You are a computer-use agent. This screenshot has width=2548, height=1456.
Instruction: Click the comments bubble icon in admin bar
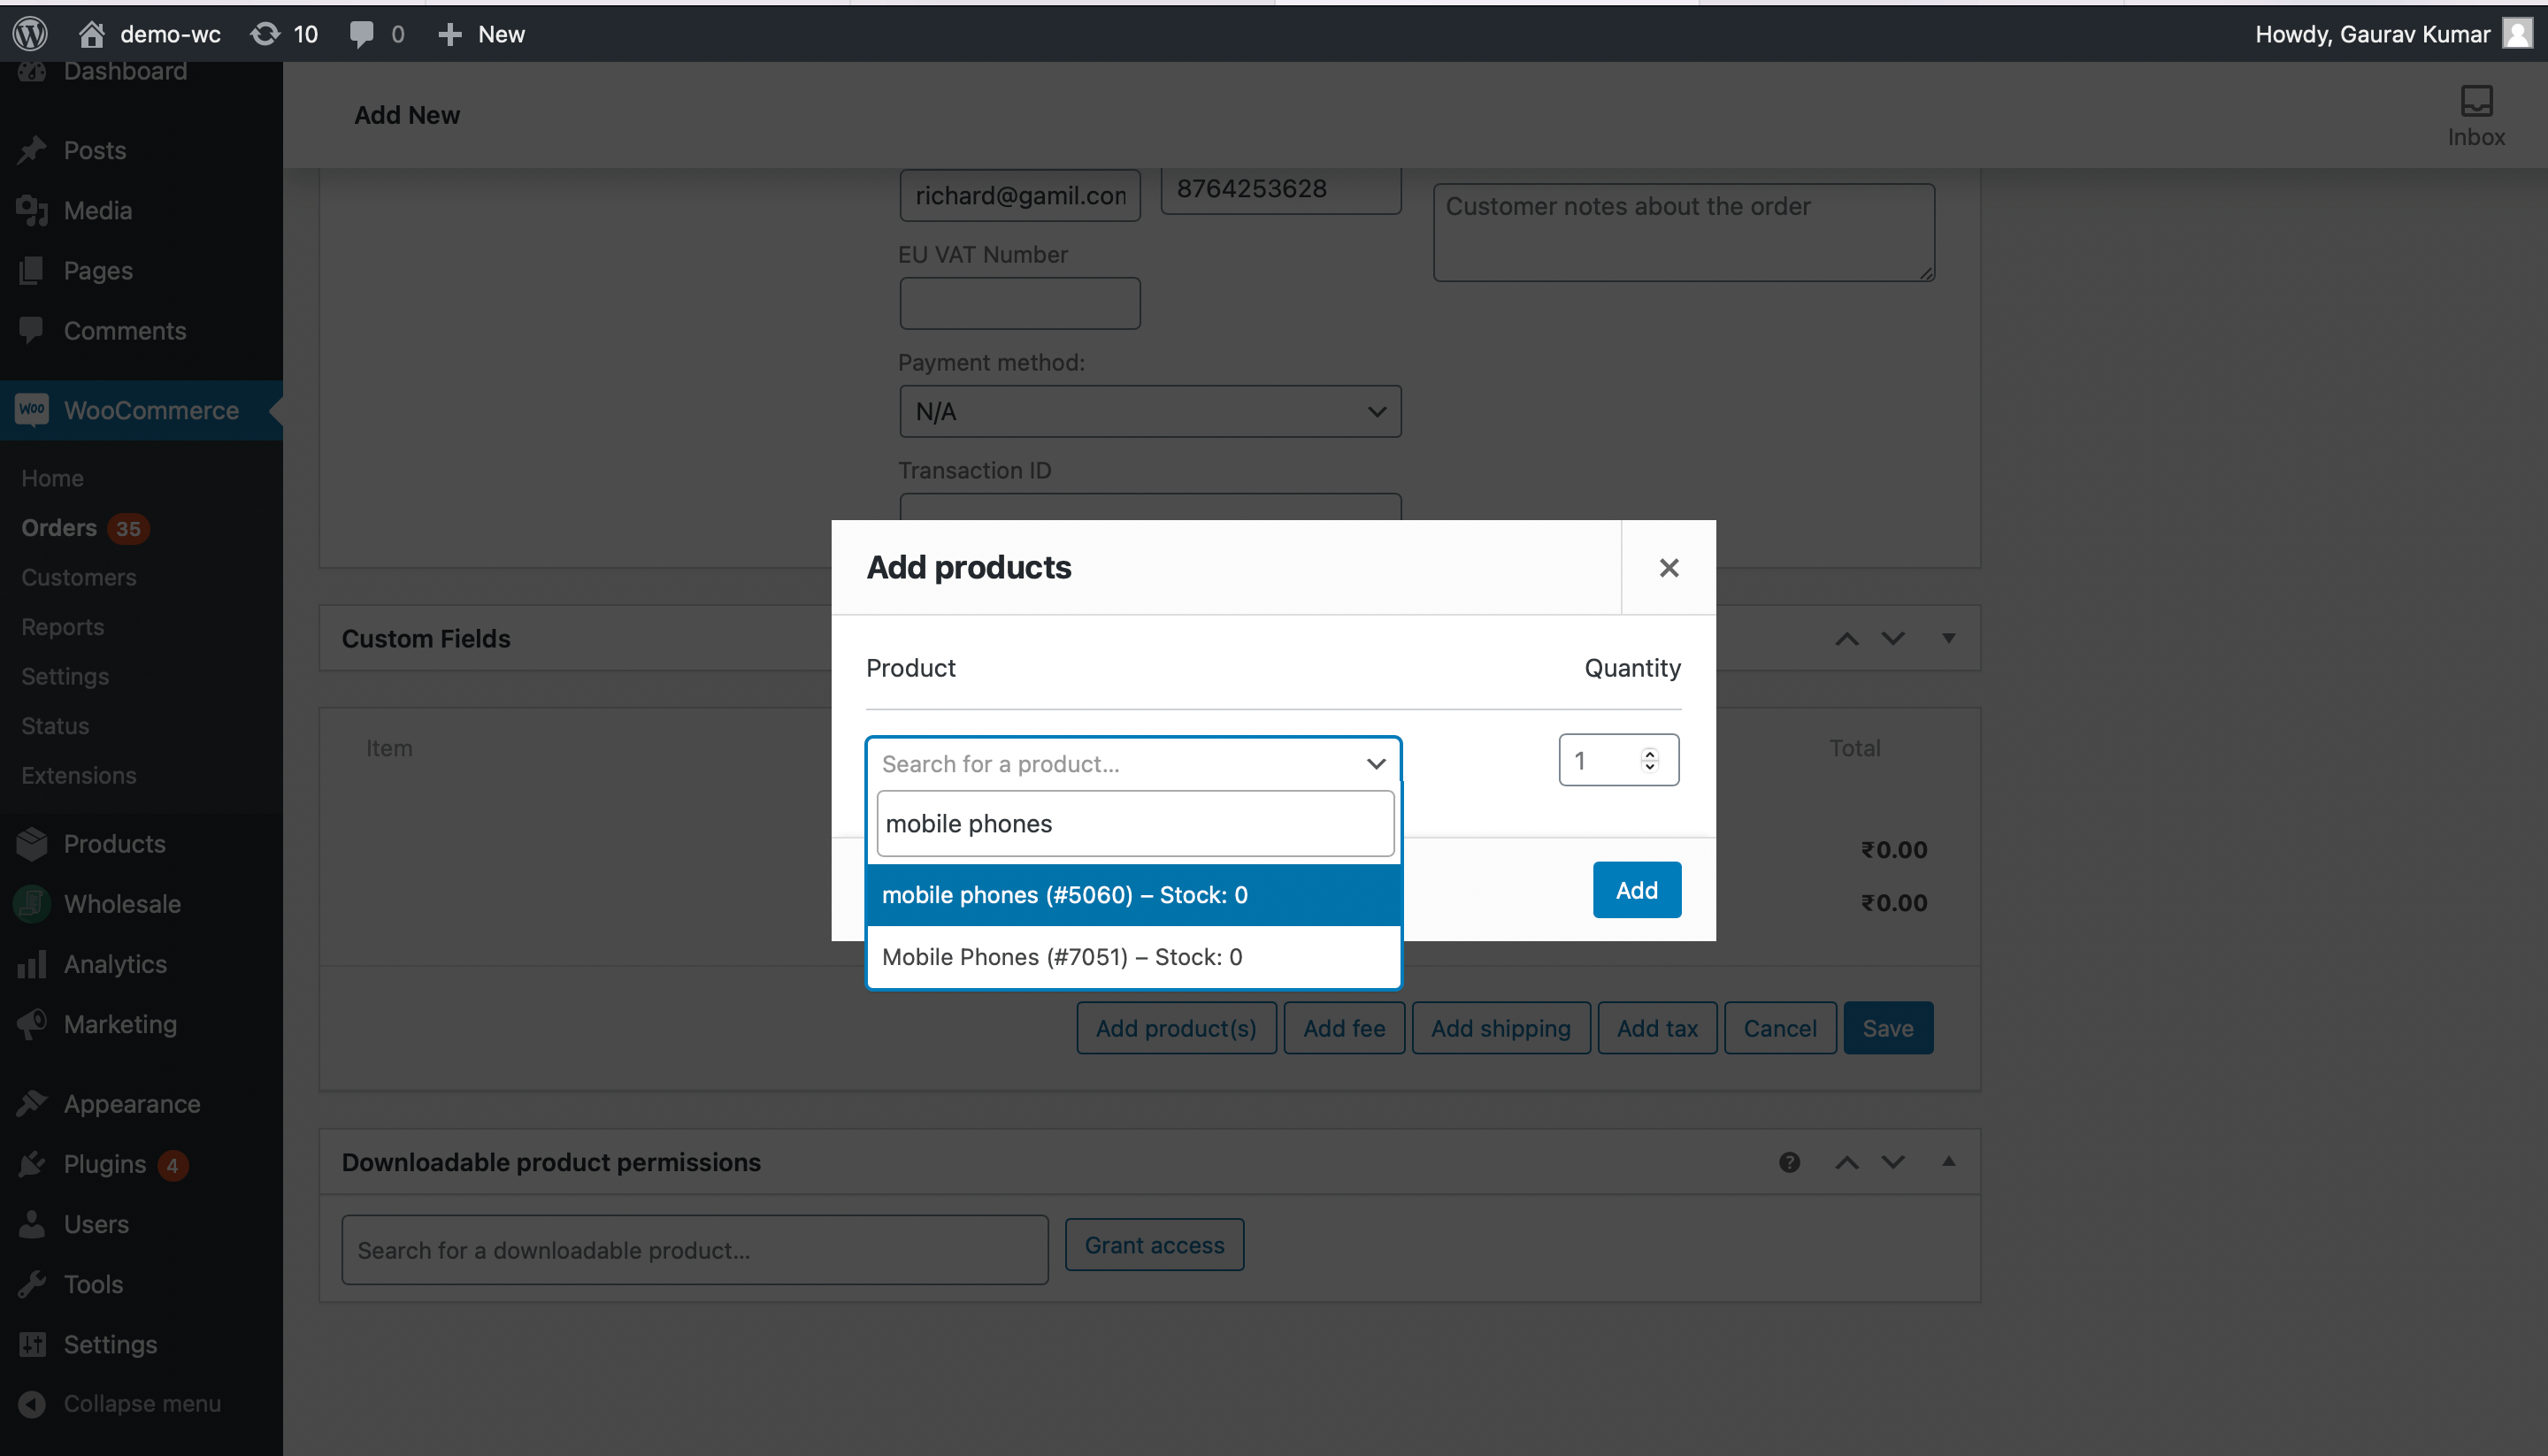tap(361, 34)
